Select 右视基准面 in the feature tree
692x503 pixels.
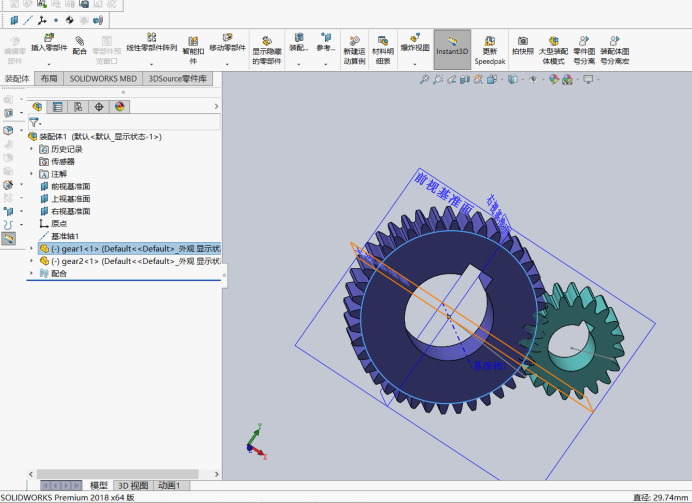pyautogui.click(x=65, y=211)
